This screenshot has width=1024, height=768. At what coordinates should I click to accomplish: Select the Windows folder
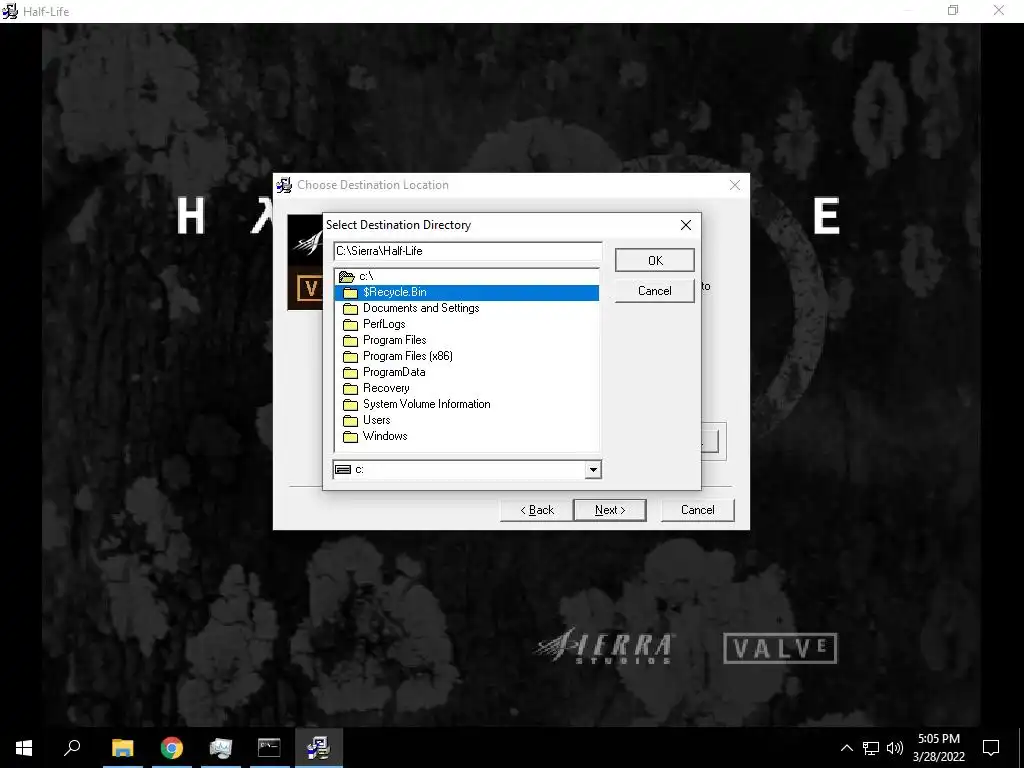click(x=466, y=436)
